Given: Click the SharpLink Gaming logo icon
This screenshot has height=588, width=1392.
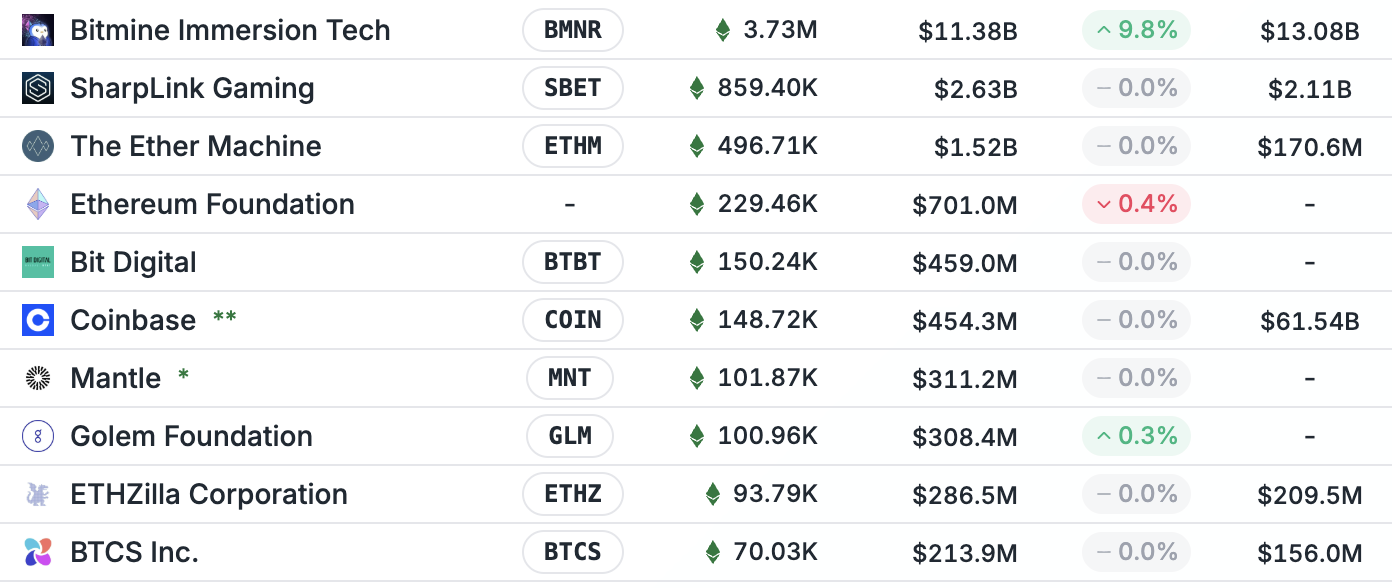Looking at the screenshot, I should [x=38, y=88].
